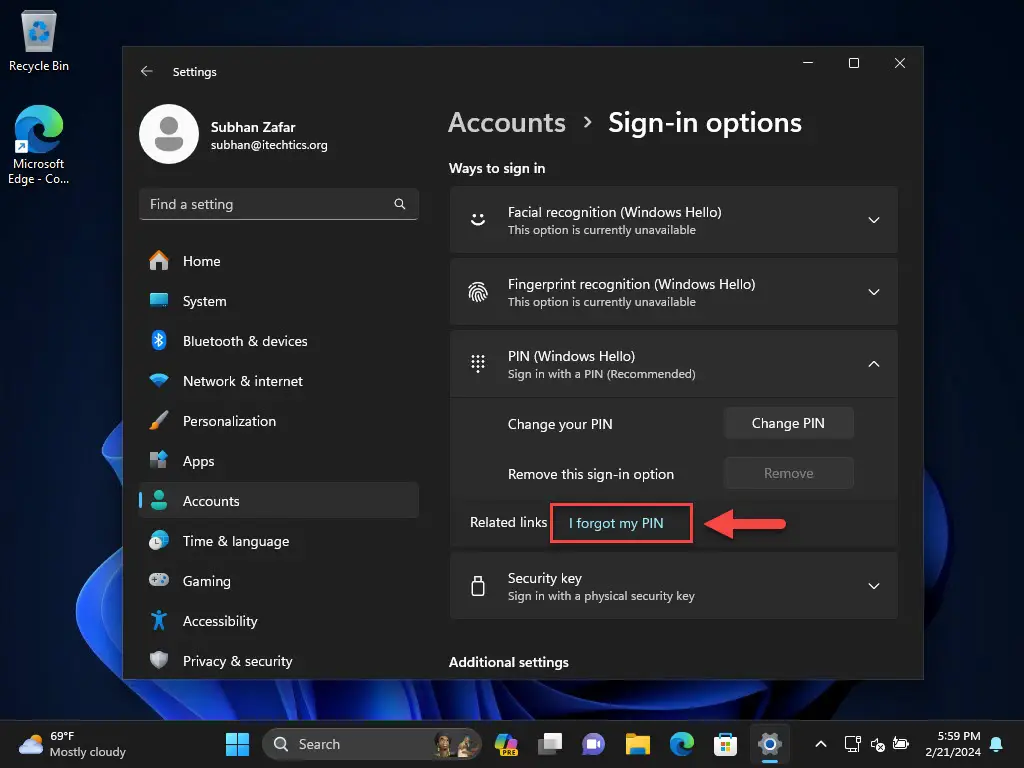The height and width of the screenshot is (768, 1024).
Task: Open the Teams chat taskbar icon
Action: coord(593,744)
